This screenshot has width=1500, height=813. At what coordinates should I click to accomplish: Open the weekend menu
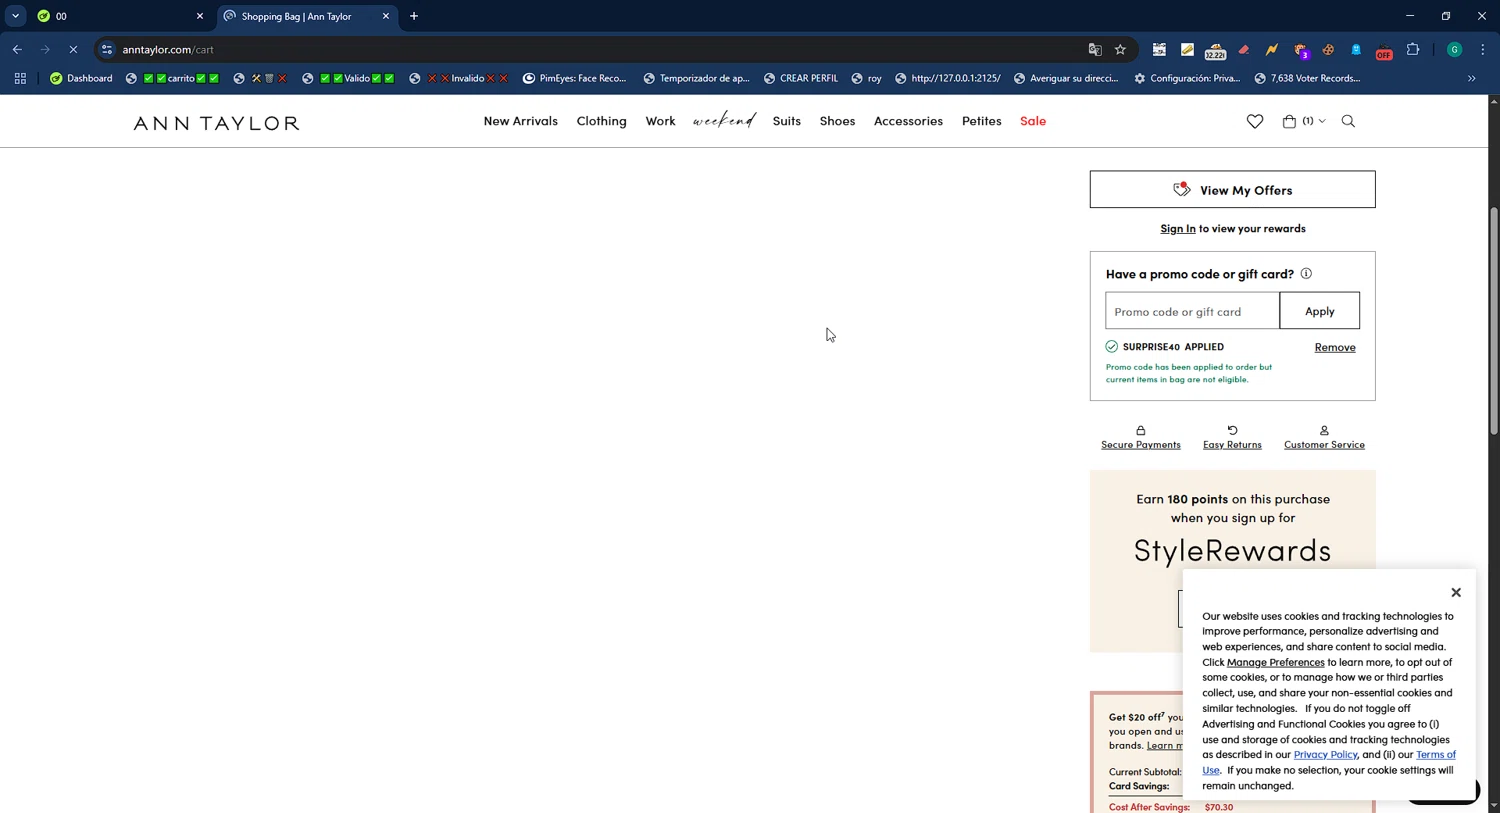point(724,121)
